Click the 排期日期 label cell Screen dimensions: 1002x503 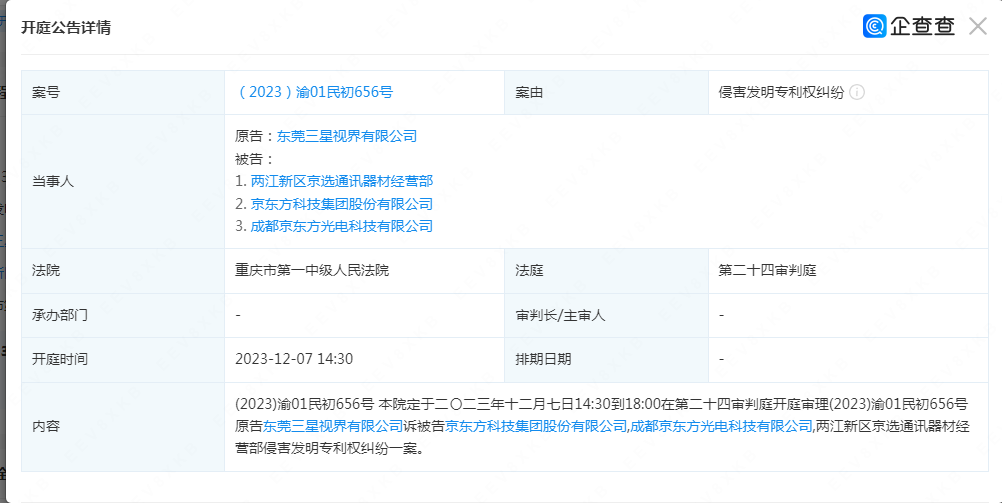(606, 360)
